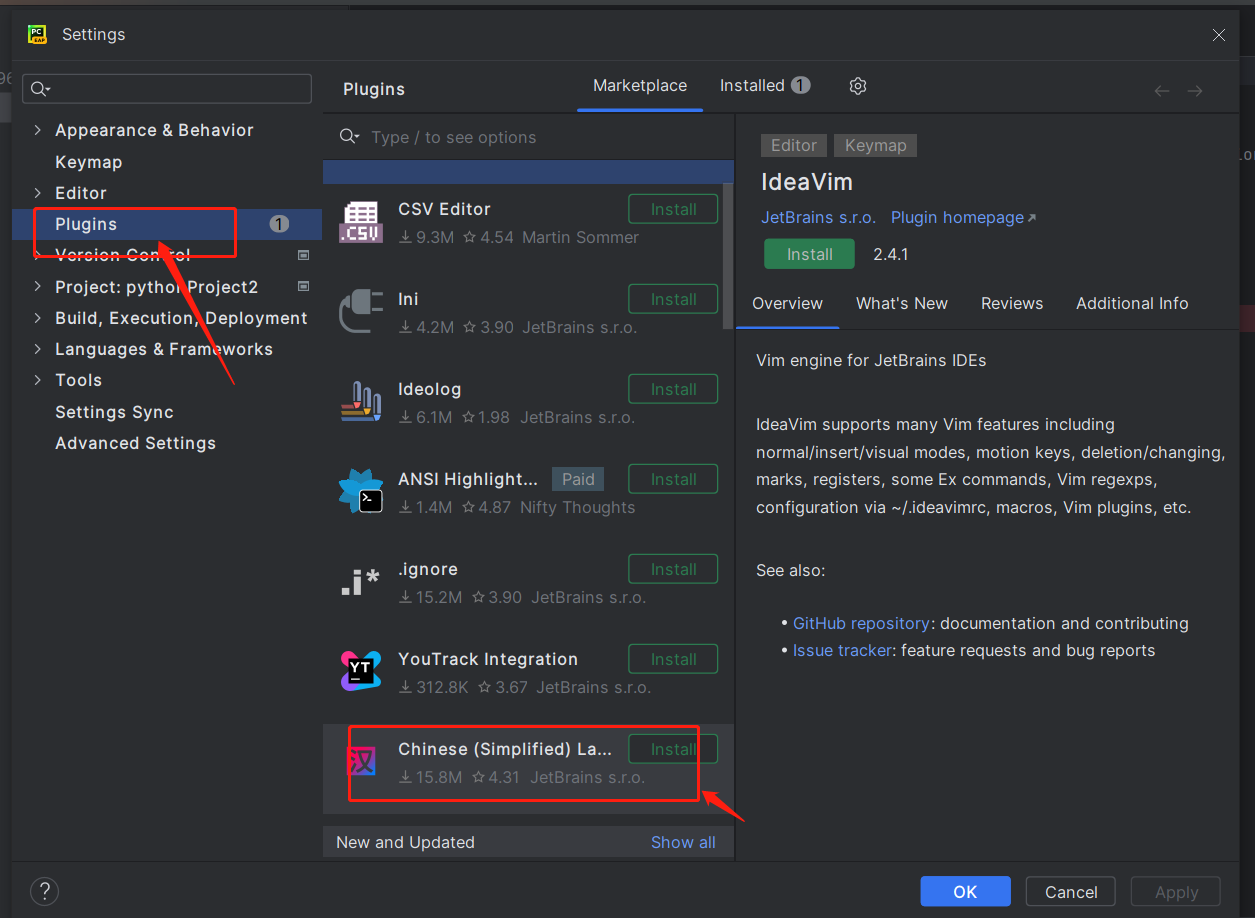
Task: Install the .ignore plugin
Action: 673,569
